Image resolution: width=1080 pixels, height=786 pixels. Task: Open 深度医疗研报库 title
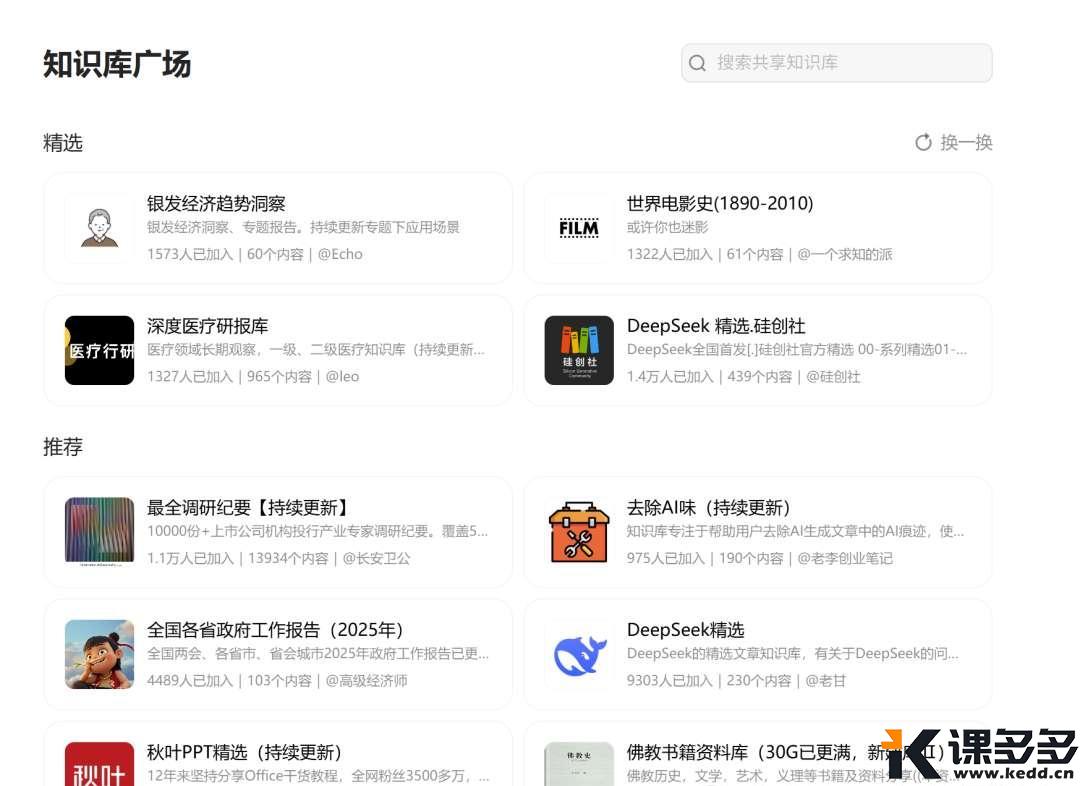click(x=207, y=326)
